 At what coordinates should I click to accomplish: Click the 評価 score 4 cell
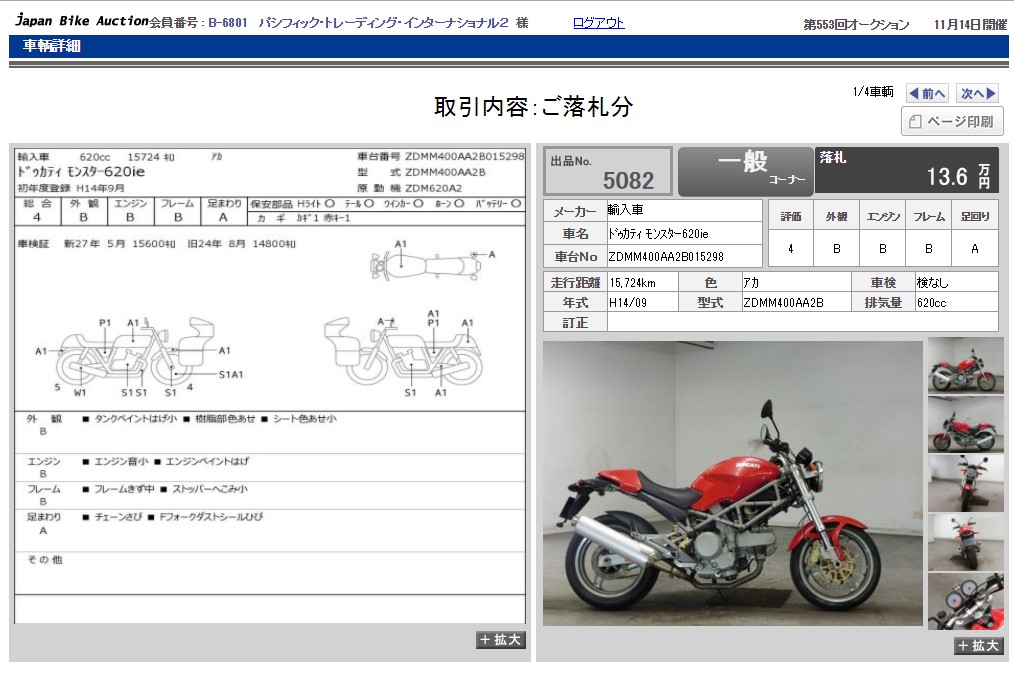click(x=790, y=248)
